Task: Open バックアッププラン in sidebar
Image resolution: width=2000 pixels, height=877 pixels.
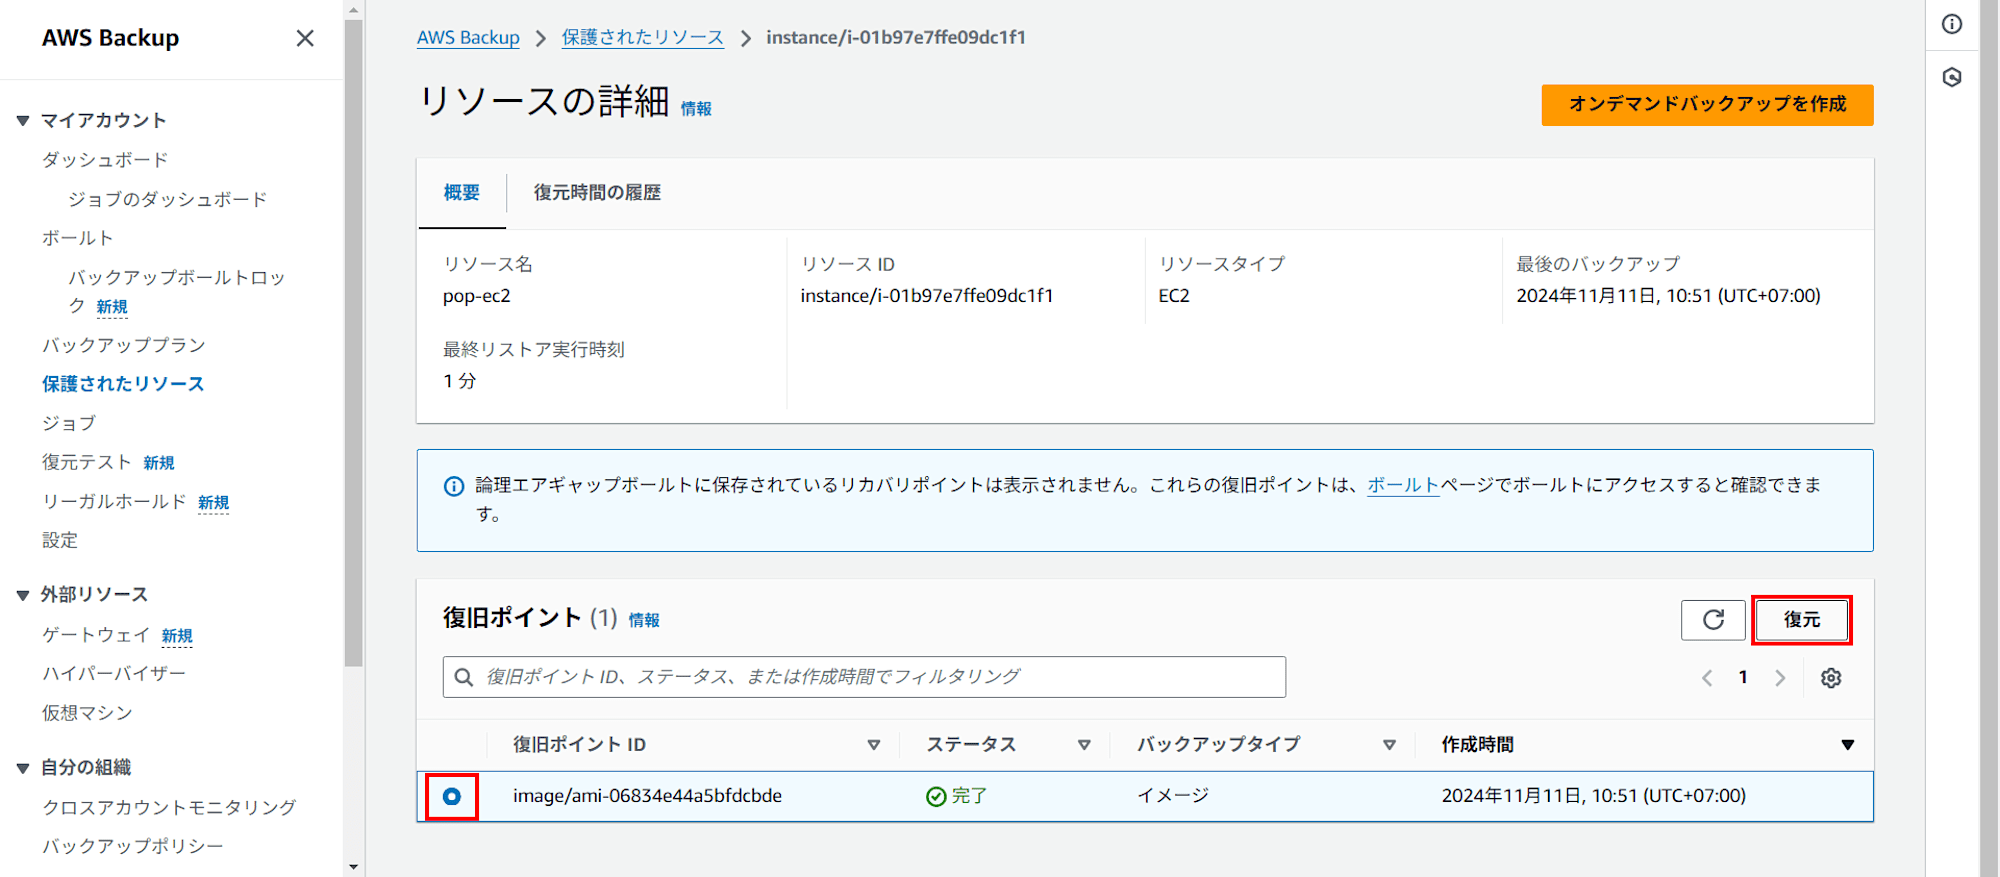Action: point(124,345)
